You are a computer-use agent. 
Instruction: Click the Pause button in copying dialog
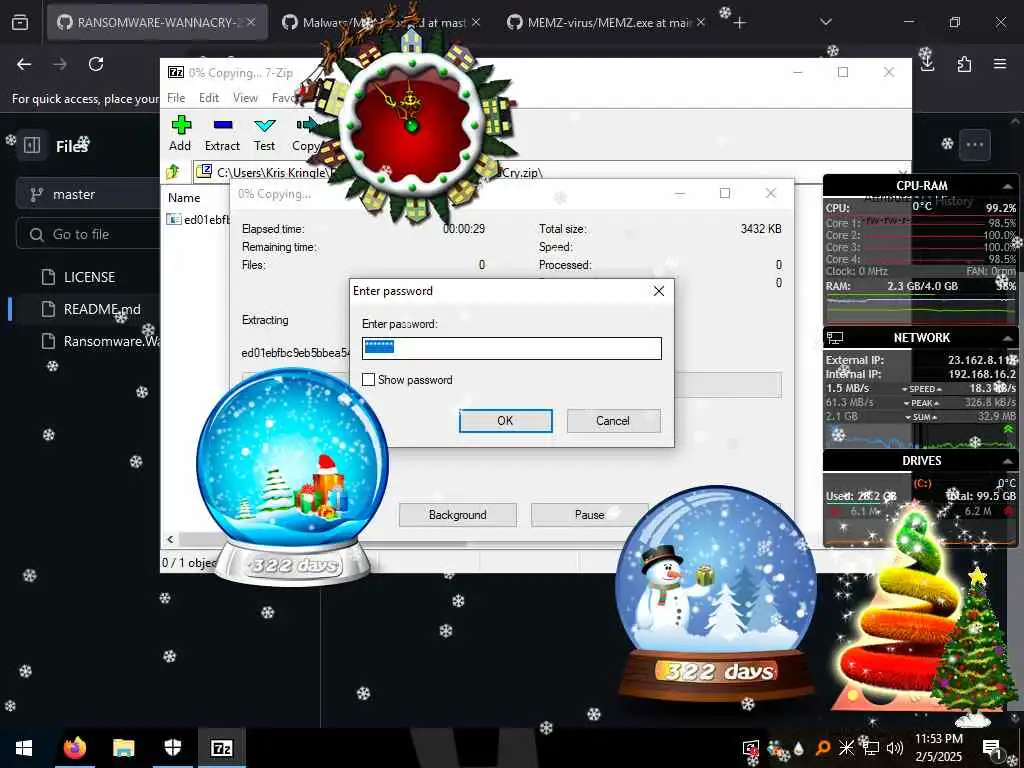pos(589,515)
